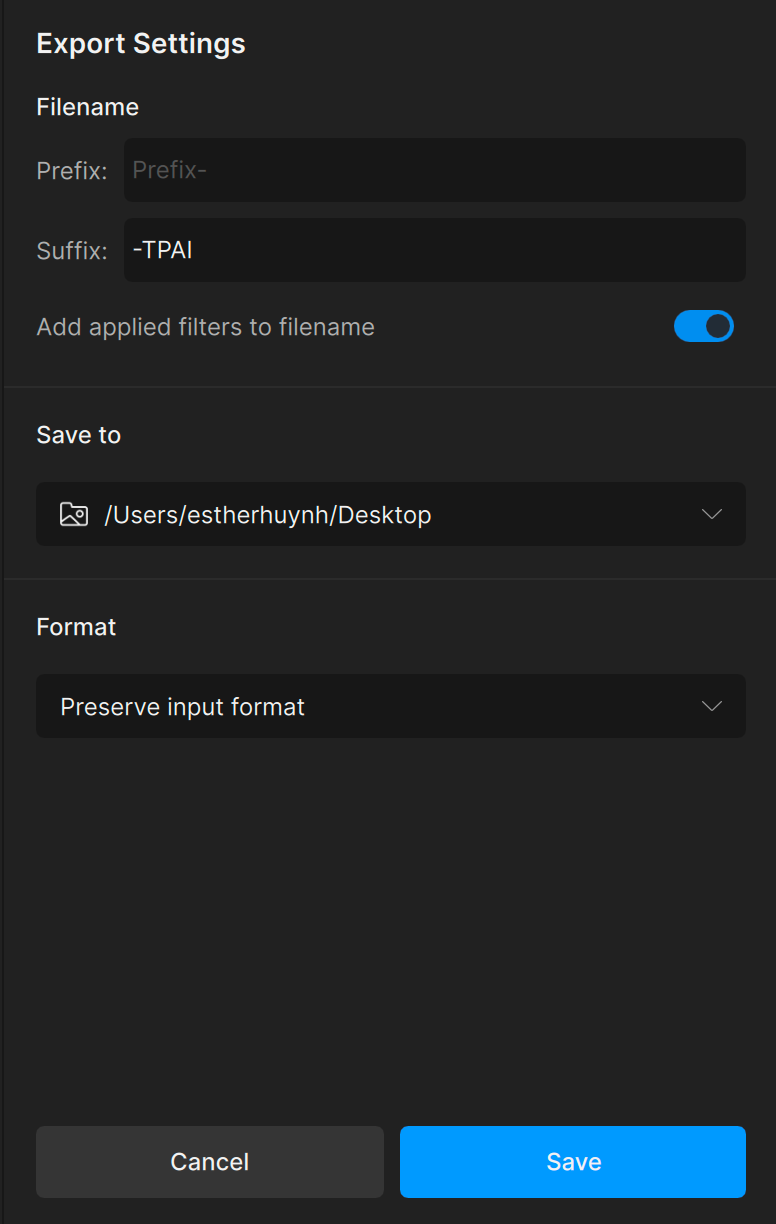Screen dimensions: 776x1224
Task: Click into the Prefix input field
Action: [434, 170]
